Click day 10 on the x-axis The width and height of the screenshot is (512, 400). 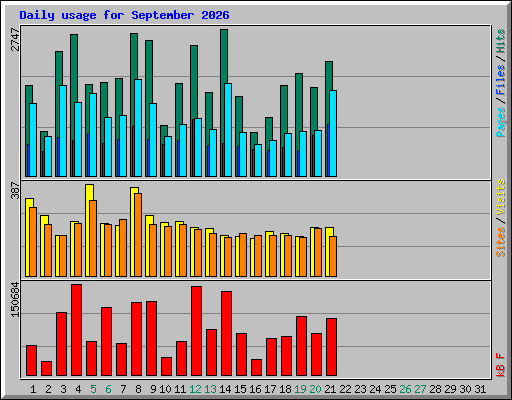click(x=165, y=389)
